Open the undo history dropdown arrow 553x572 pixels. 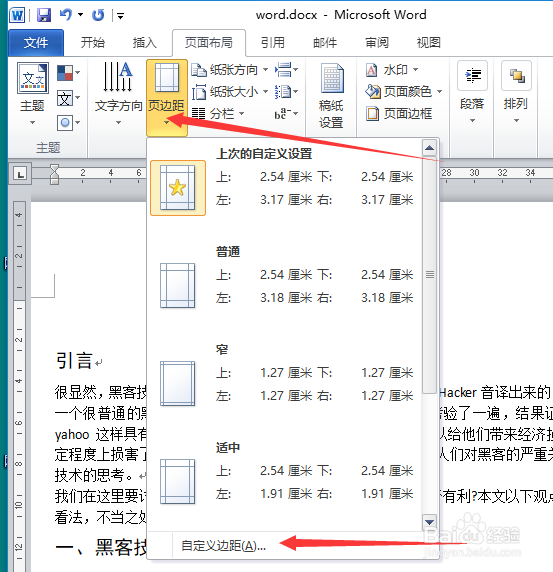point(81,15)
